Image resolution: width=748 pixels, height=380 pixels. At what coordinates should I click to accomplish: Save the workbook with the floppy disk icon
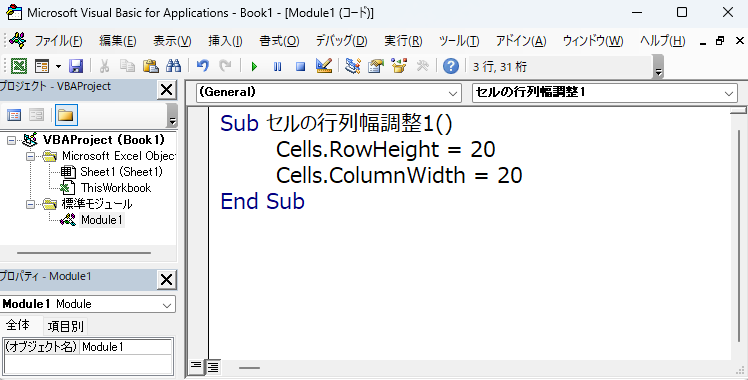point(76,66)
